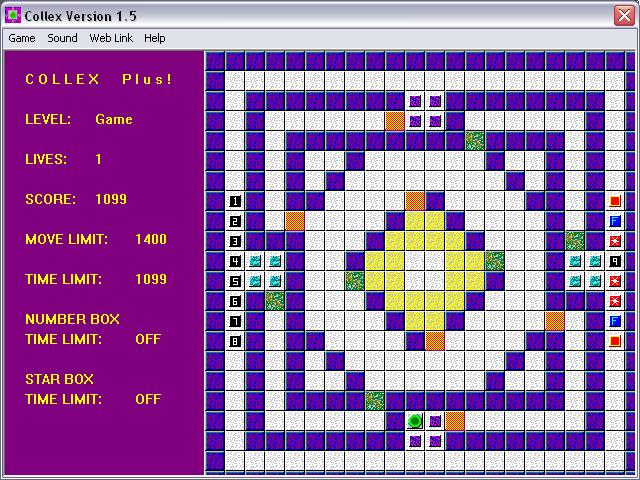Open the Help menu
Screen dimensions: 640x480
[155, 38]
